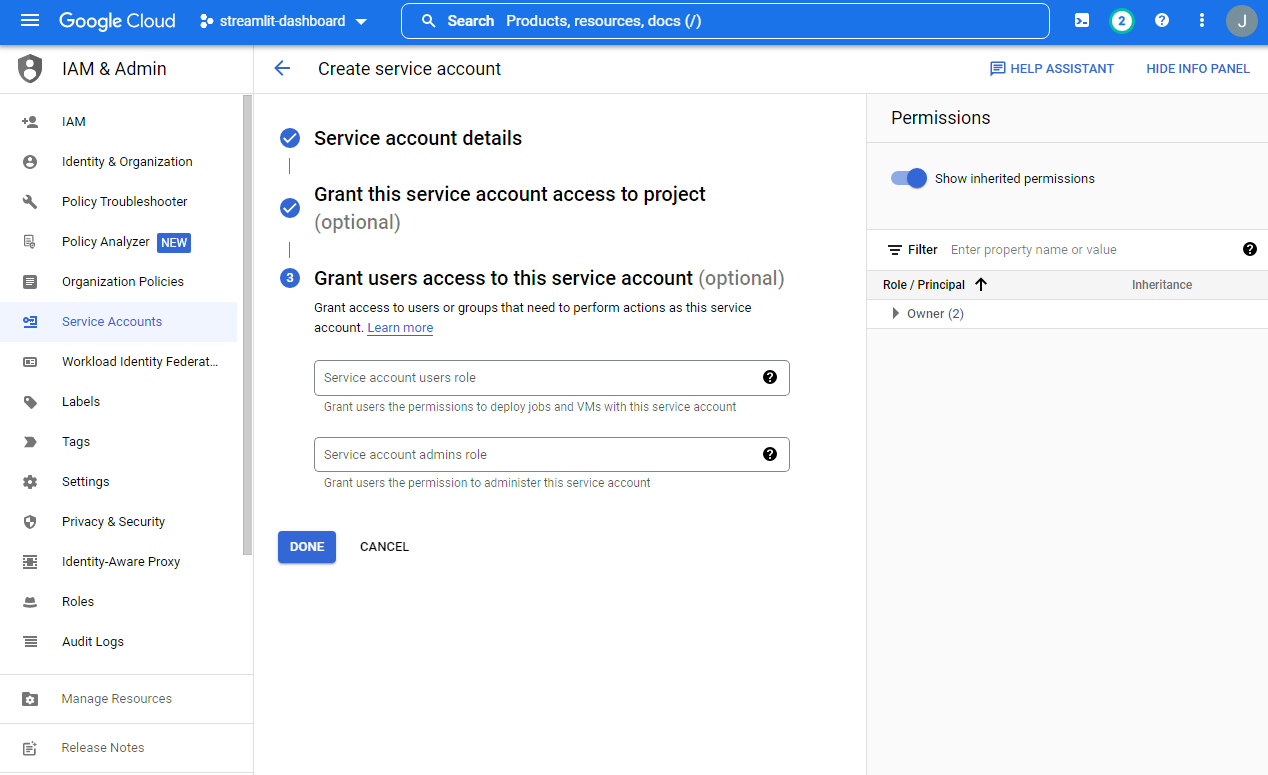Open Identity-Aware Proxy
1268x775 pixels.
click(119, 562)
